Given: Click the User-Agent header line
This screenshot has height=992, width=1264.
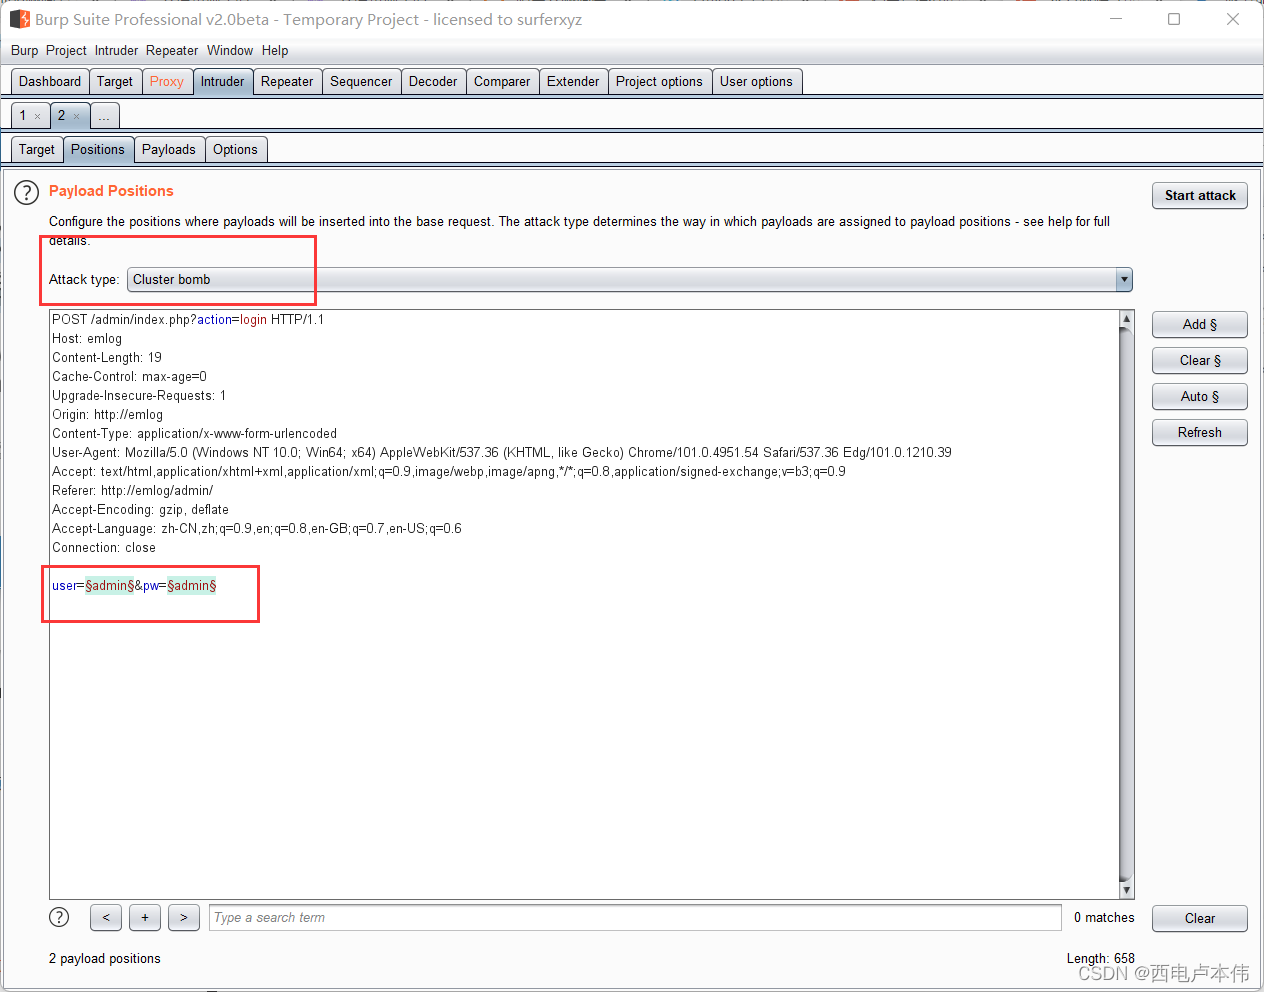Looking at the screenshot, I should [x=502, y=453].
